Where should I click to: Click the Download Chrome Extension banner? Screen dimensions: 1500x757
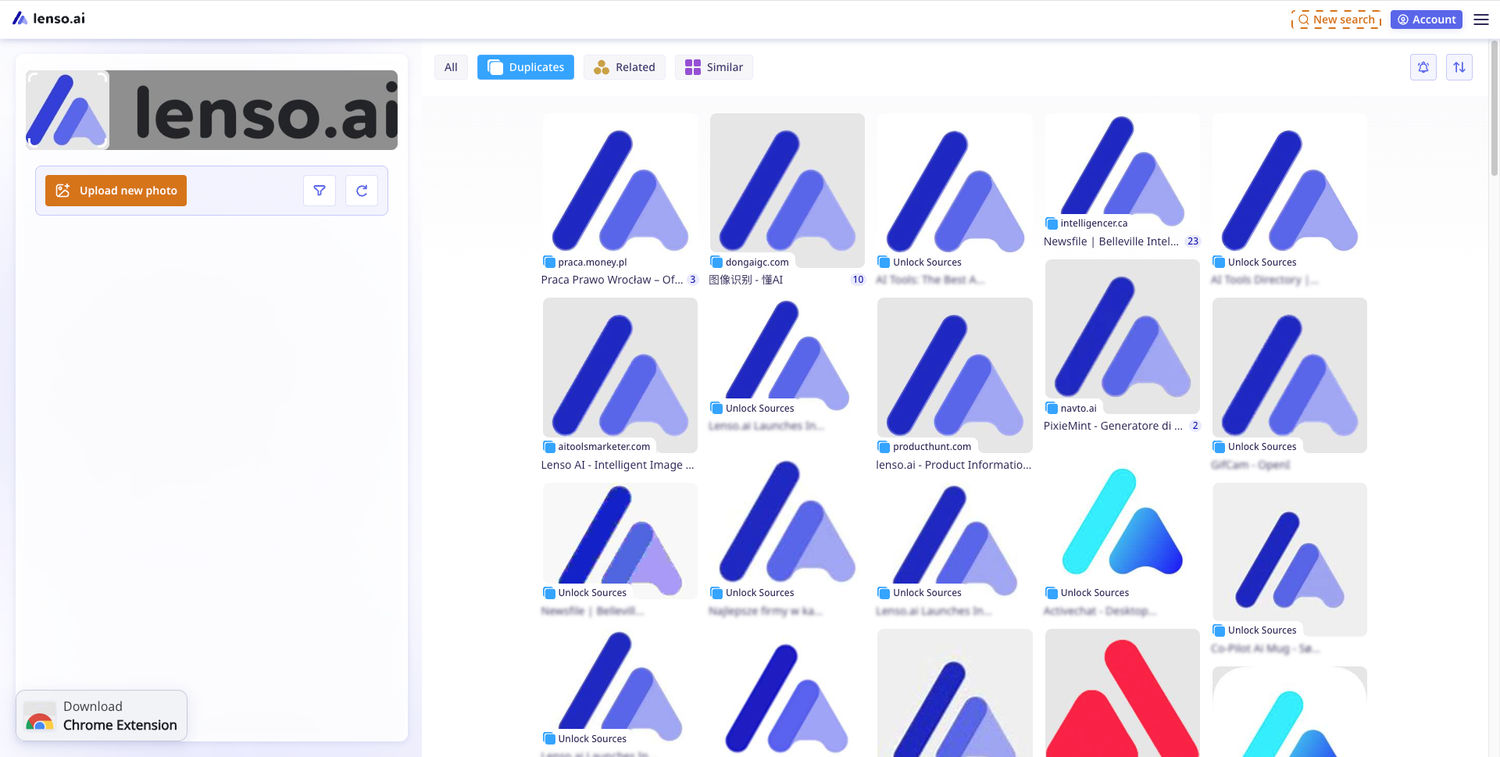point(102,716)
